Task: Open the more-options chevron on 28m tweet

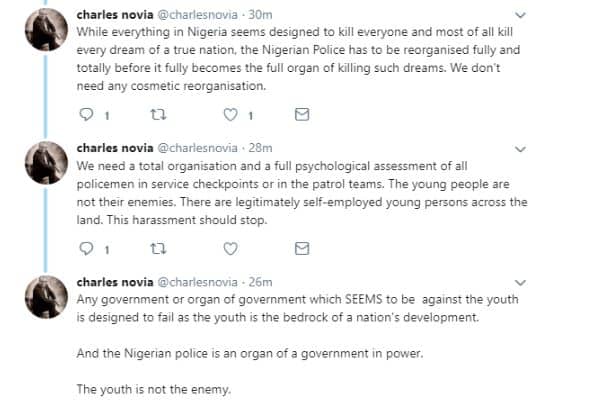Action: (x=519, y=149)
